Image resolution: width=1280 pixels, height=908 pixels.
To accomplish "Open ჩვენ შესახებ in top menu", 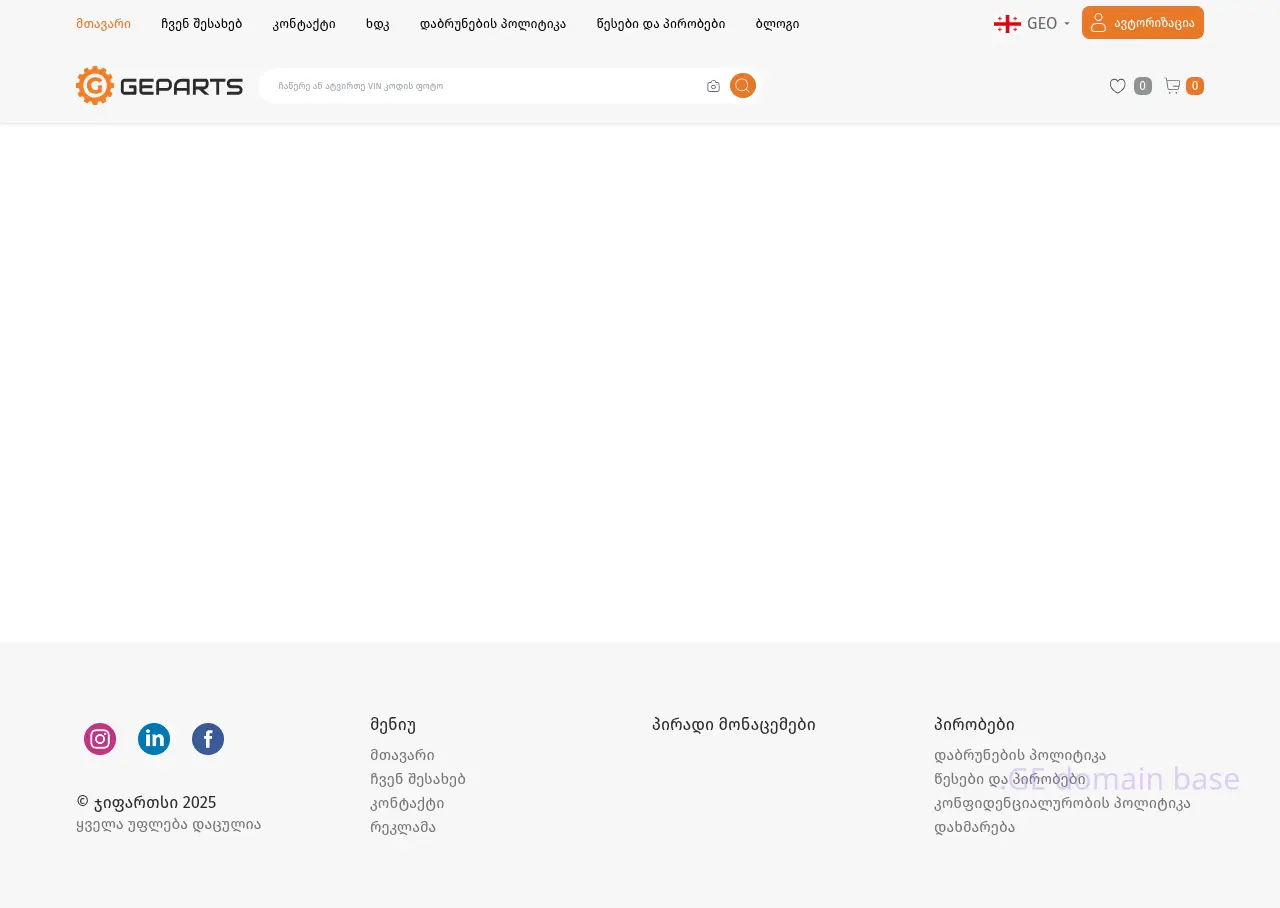I will pos(201,24).
